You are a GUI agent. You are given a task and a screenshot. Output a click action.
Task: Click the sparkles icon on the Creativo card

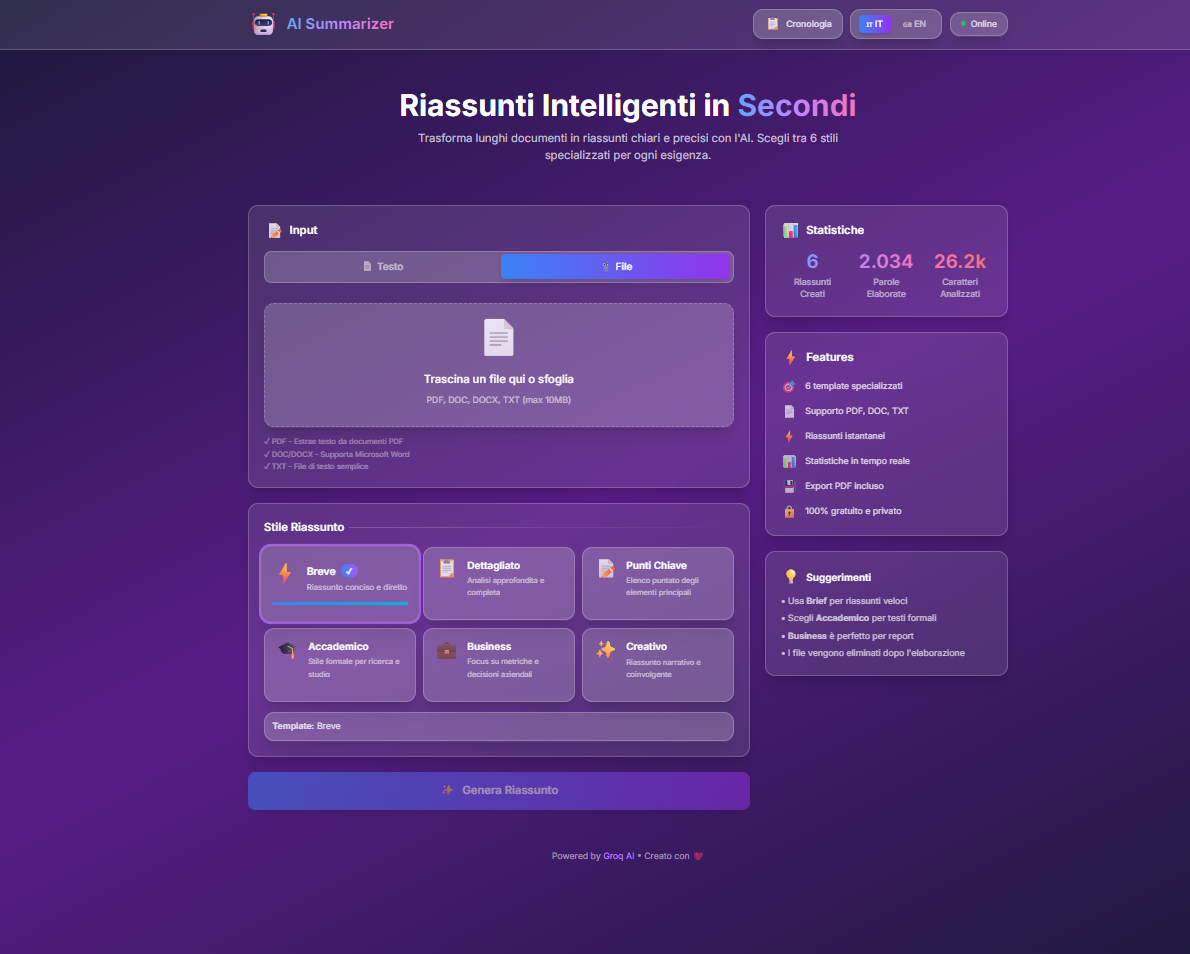(604, 651)
